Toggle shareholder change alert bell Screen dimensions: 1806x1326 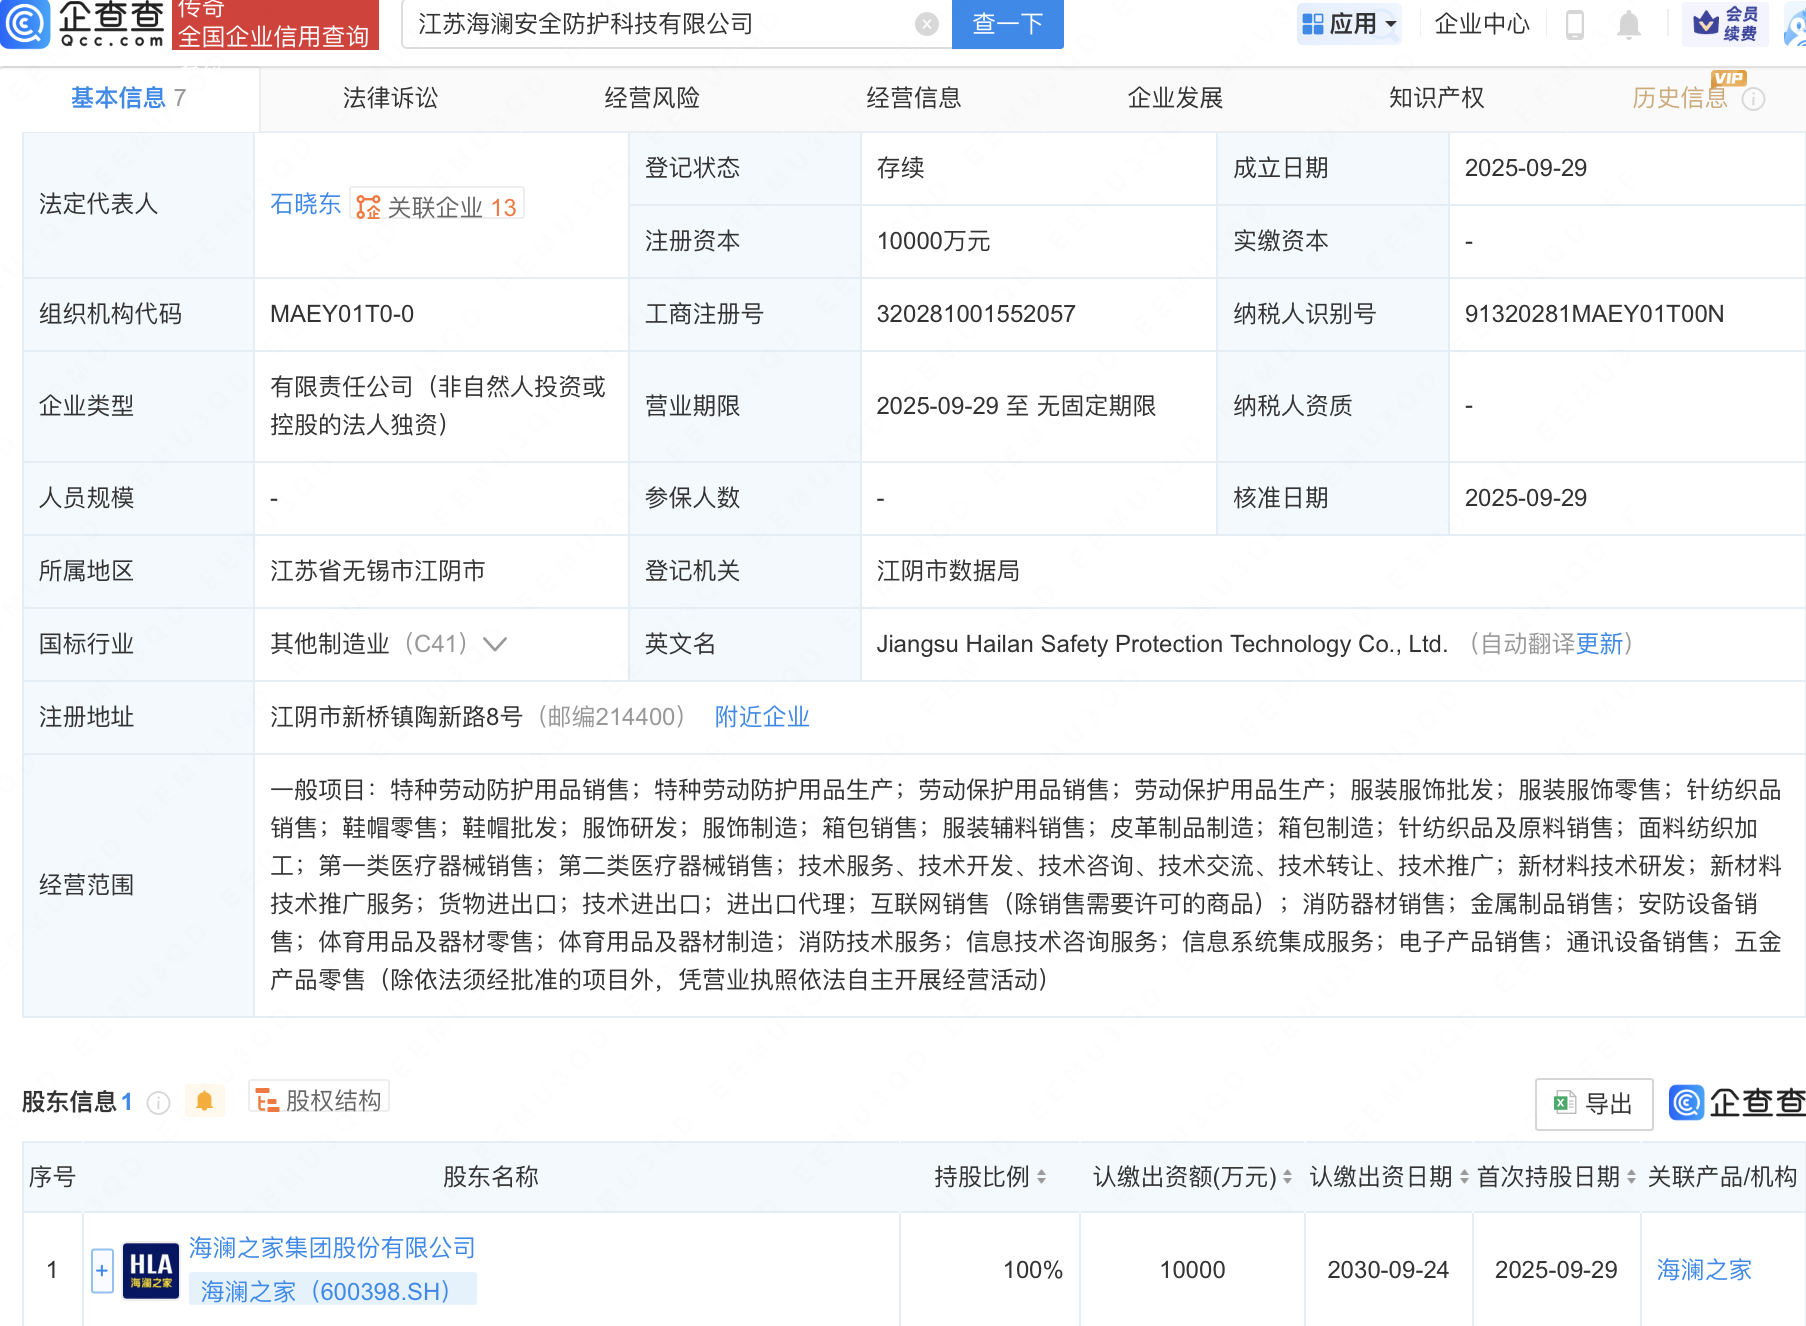pyautogui.click(x=204, y=1101)
